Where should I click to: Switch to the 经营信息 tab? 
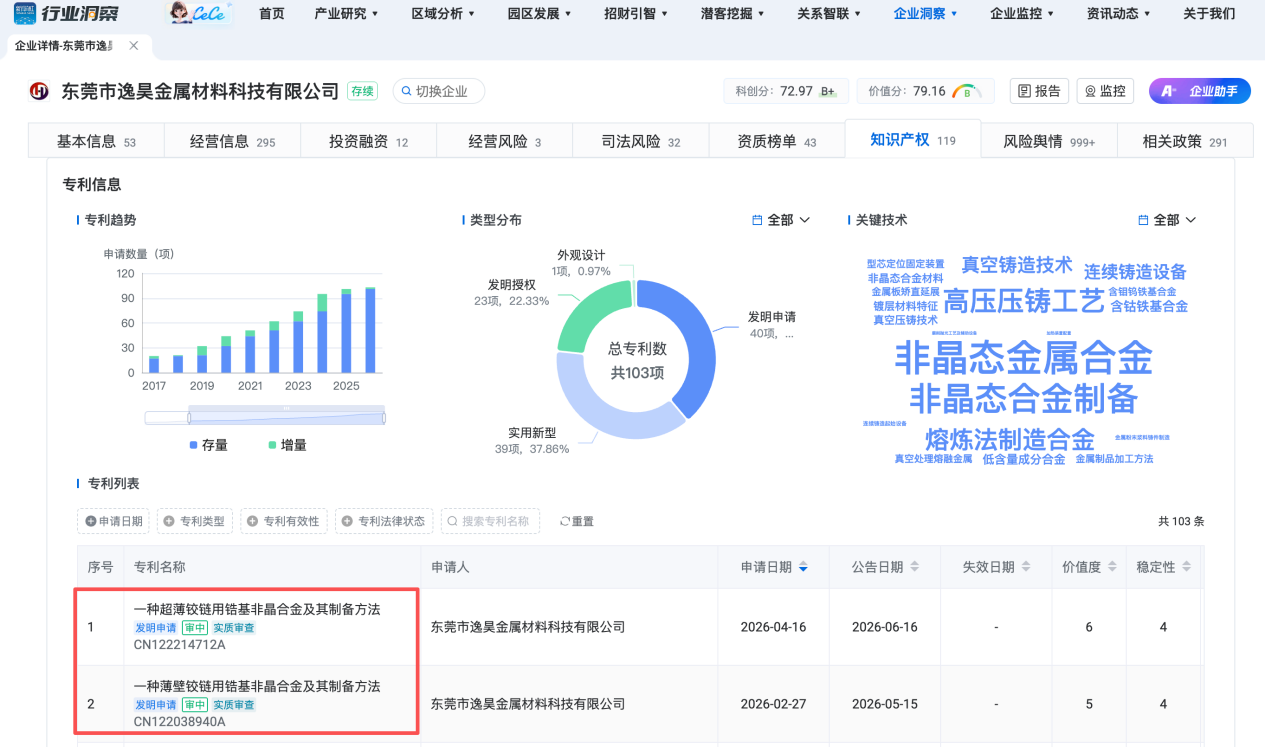pyautogui.click(x=232, y=141)
